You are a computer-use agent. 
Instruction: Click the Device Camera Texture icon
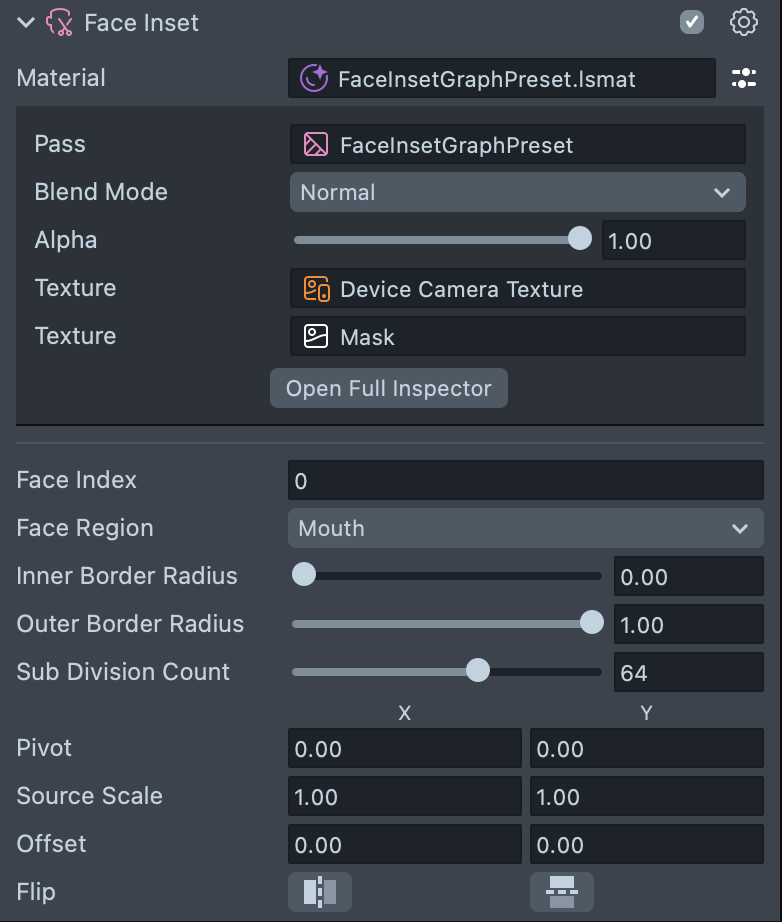316,289
